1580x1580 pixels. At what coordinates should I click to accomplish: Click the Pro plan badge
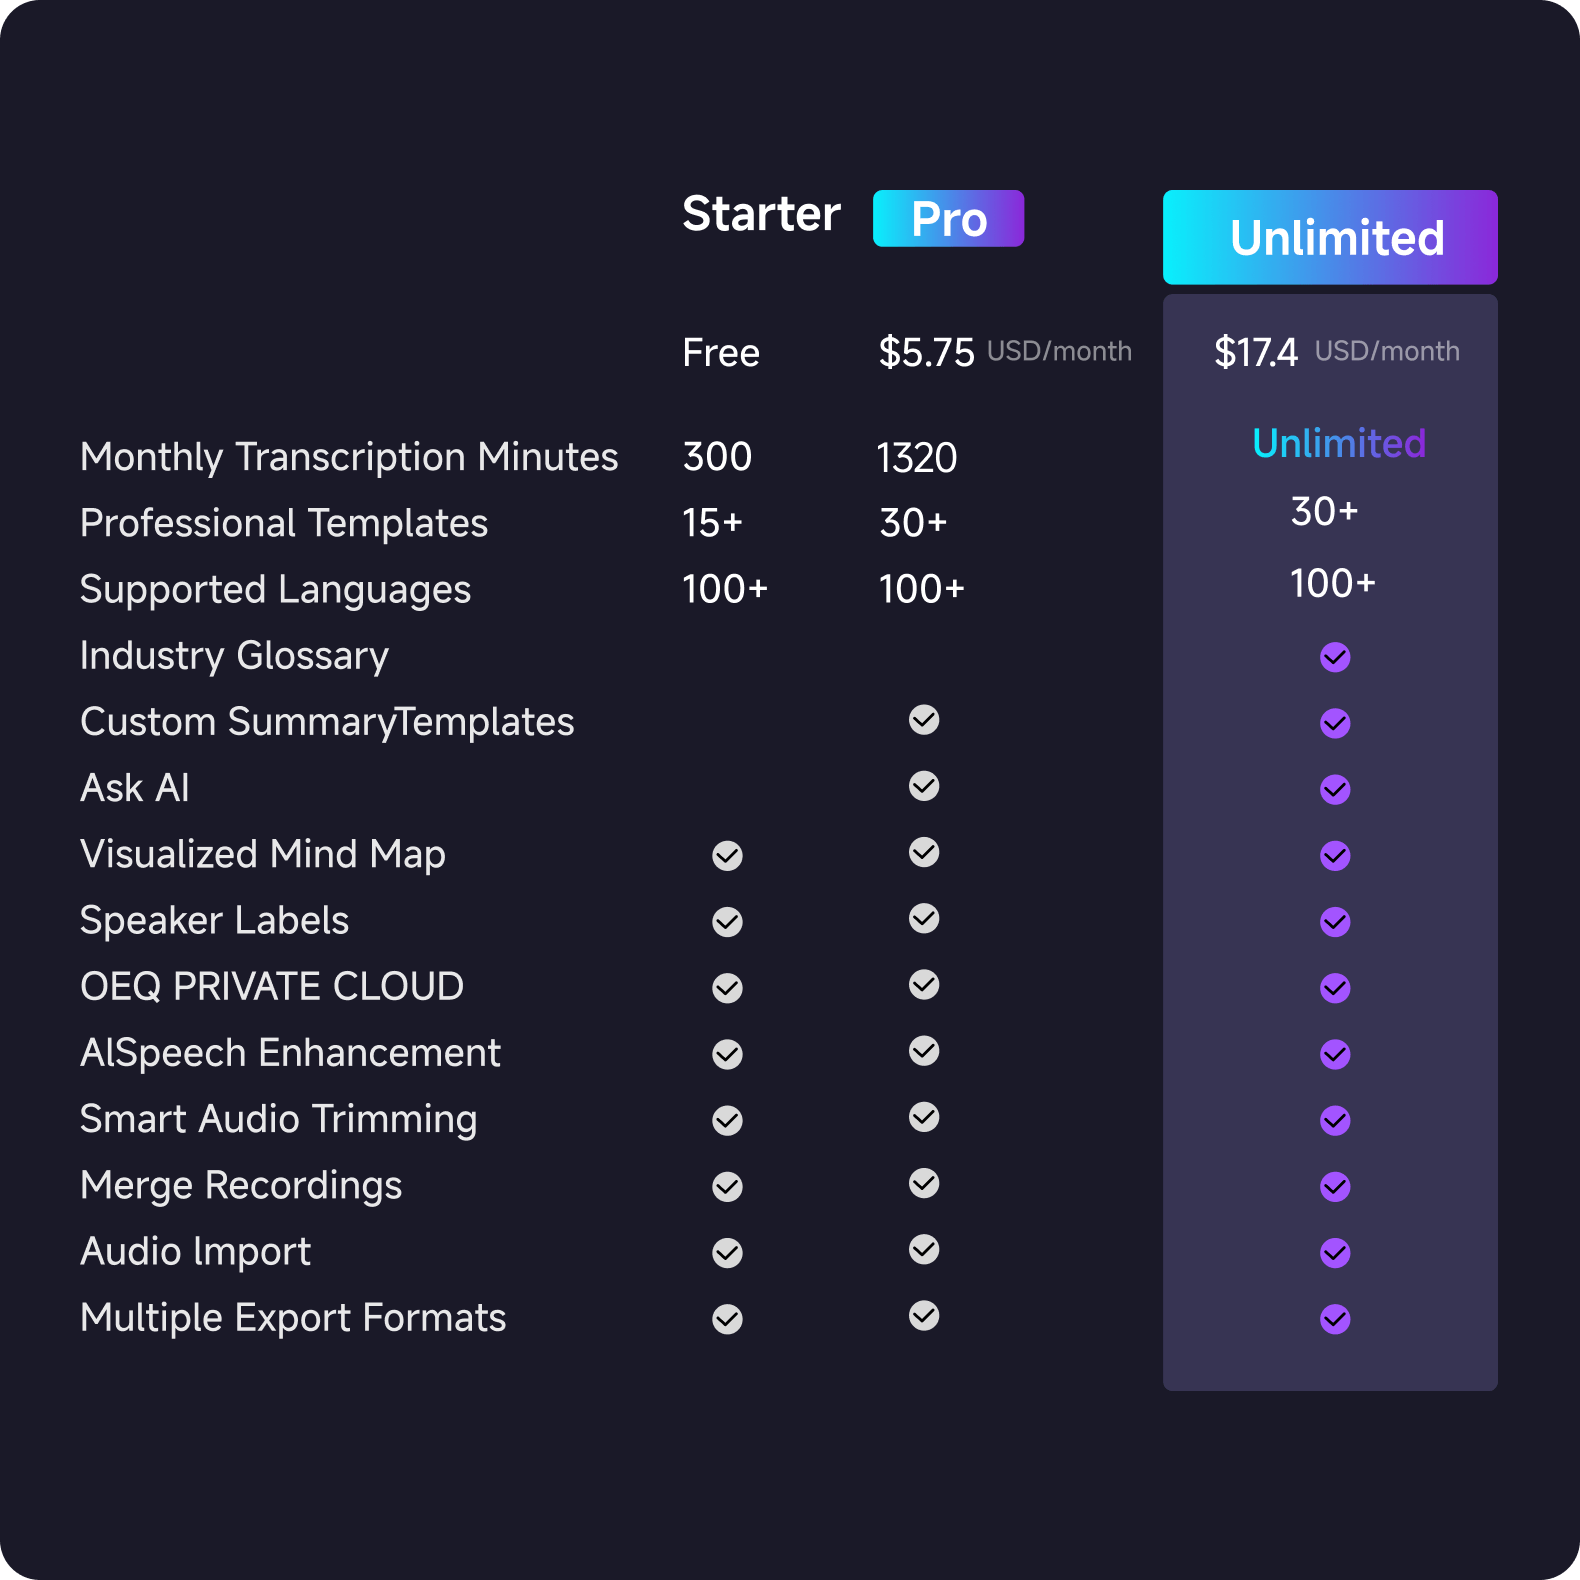[x=948, y=218]
